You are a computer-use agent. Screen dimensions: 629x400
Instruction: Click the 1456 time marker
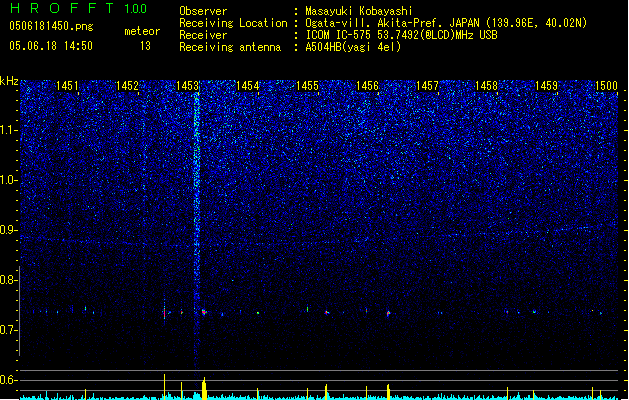(x=367, y=86)
